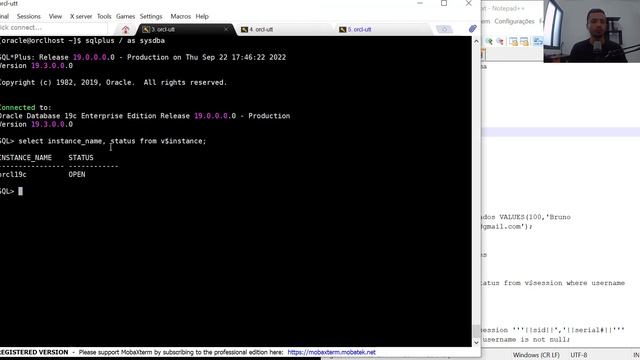Click the sync vertical scrolling icon in Notepad++
640x360 pixels.
click(513, 41)
